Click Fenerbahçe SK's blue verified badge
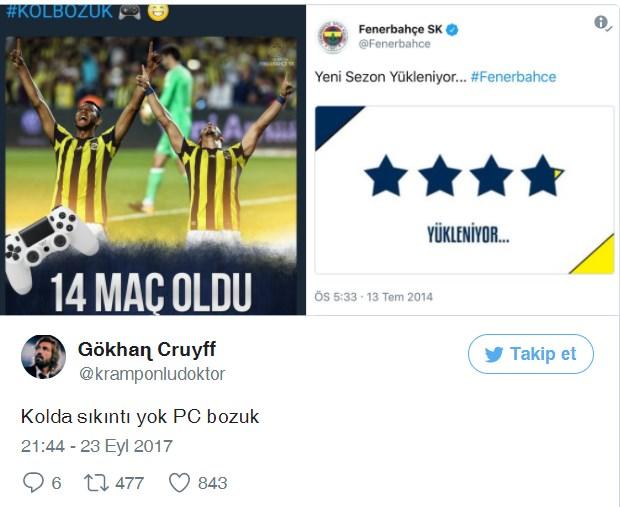 point(452,30)
